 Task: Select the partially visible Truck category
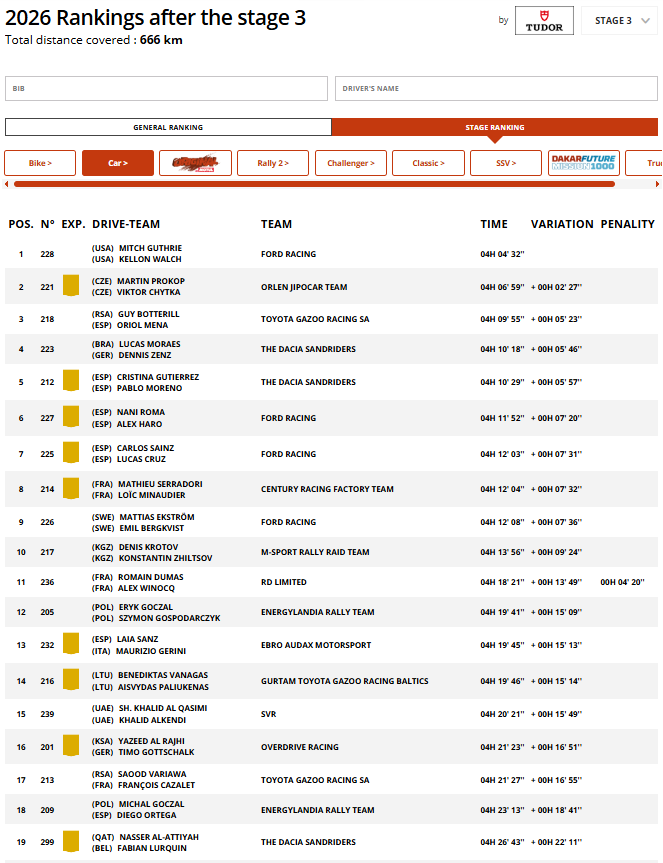click(x=644, y=163)
